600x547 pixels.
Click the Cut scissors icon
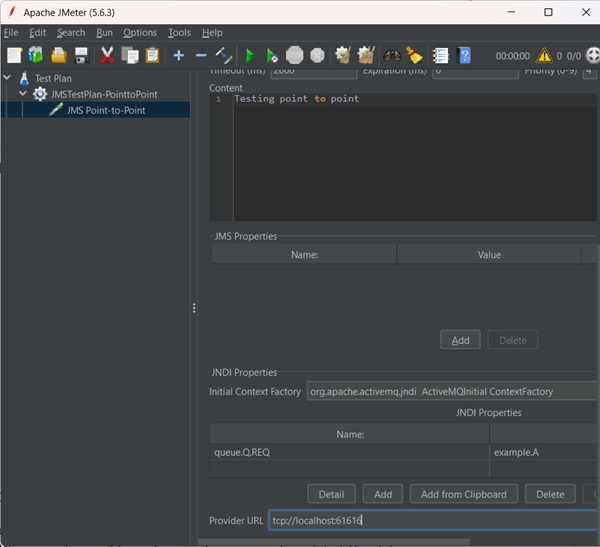tap(107, 56)
